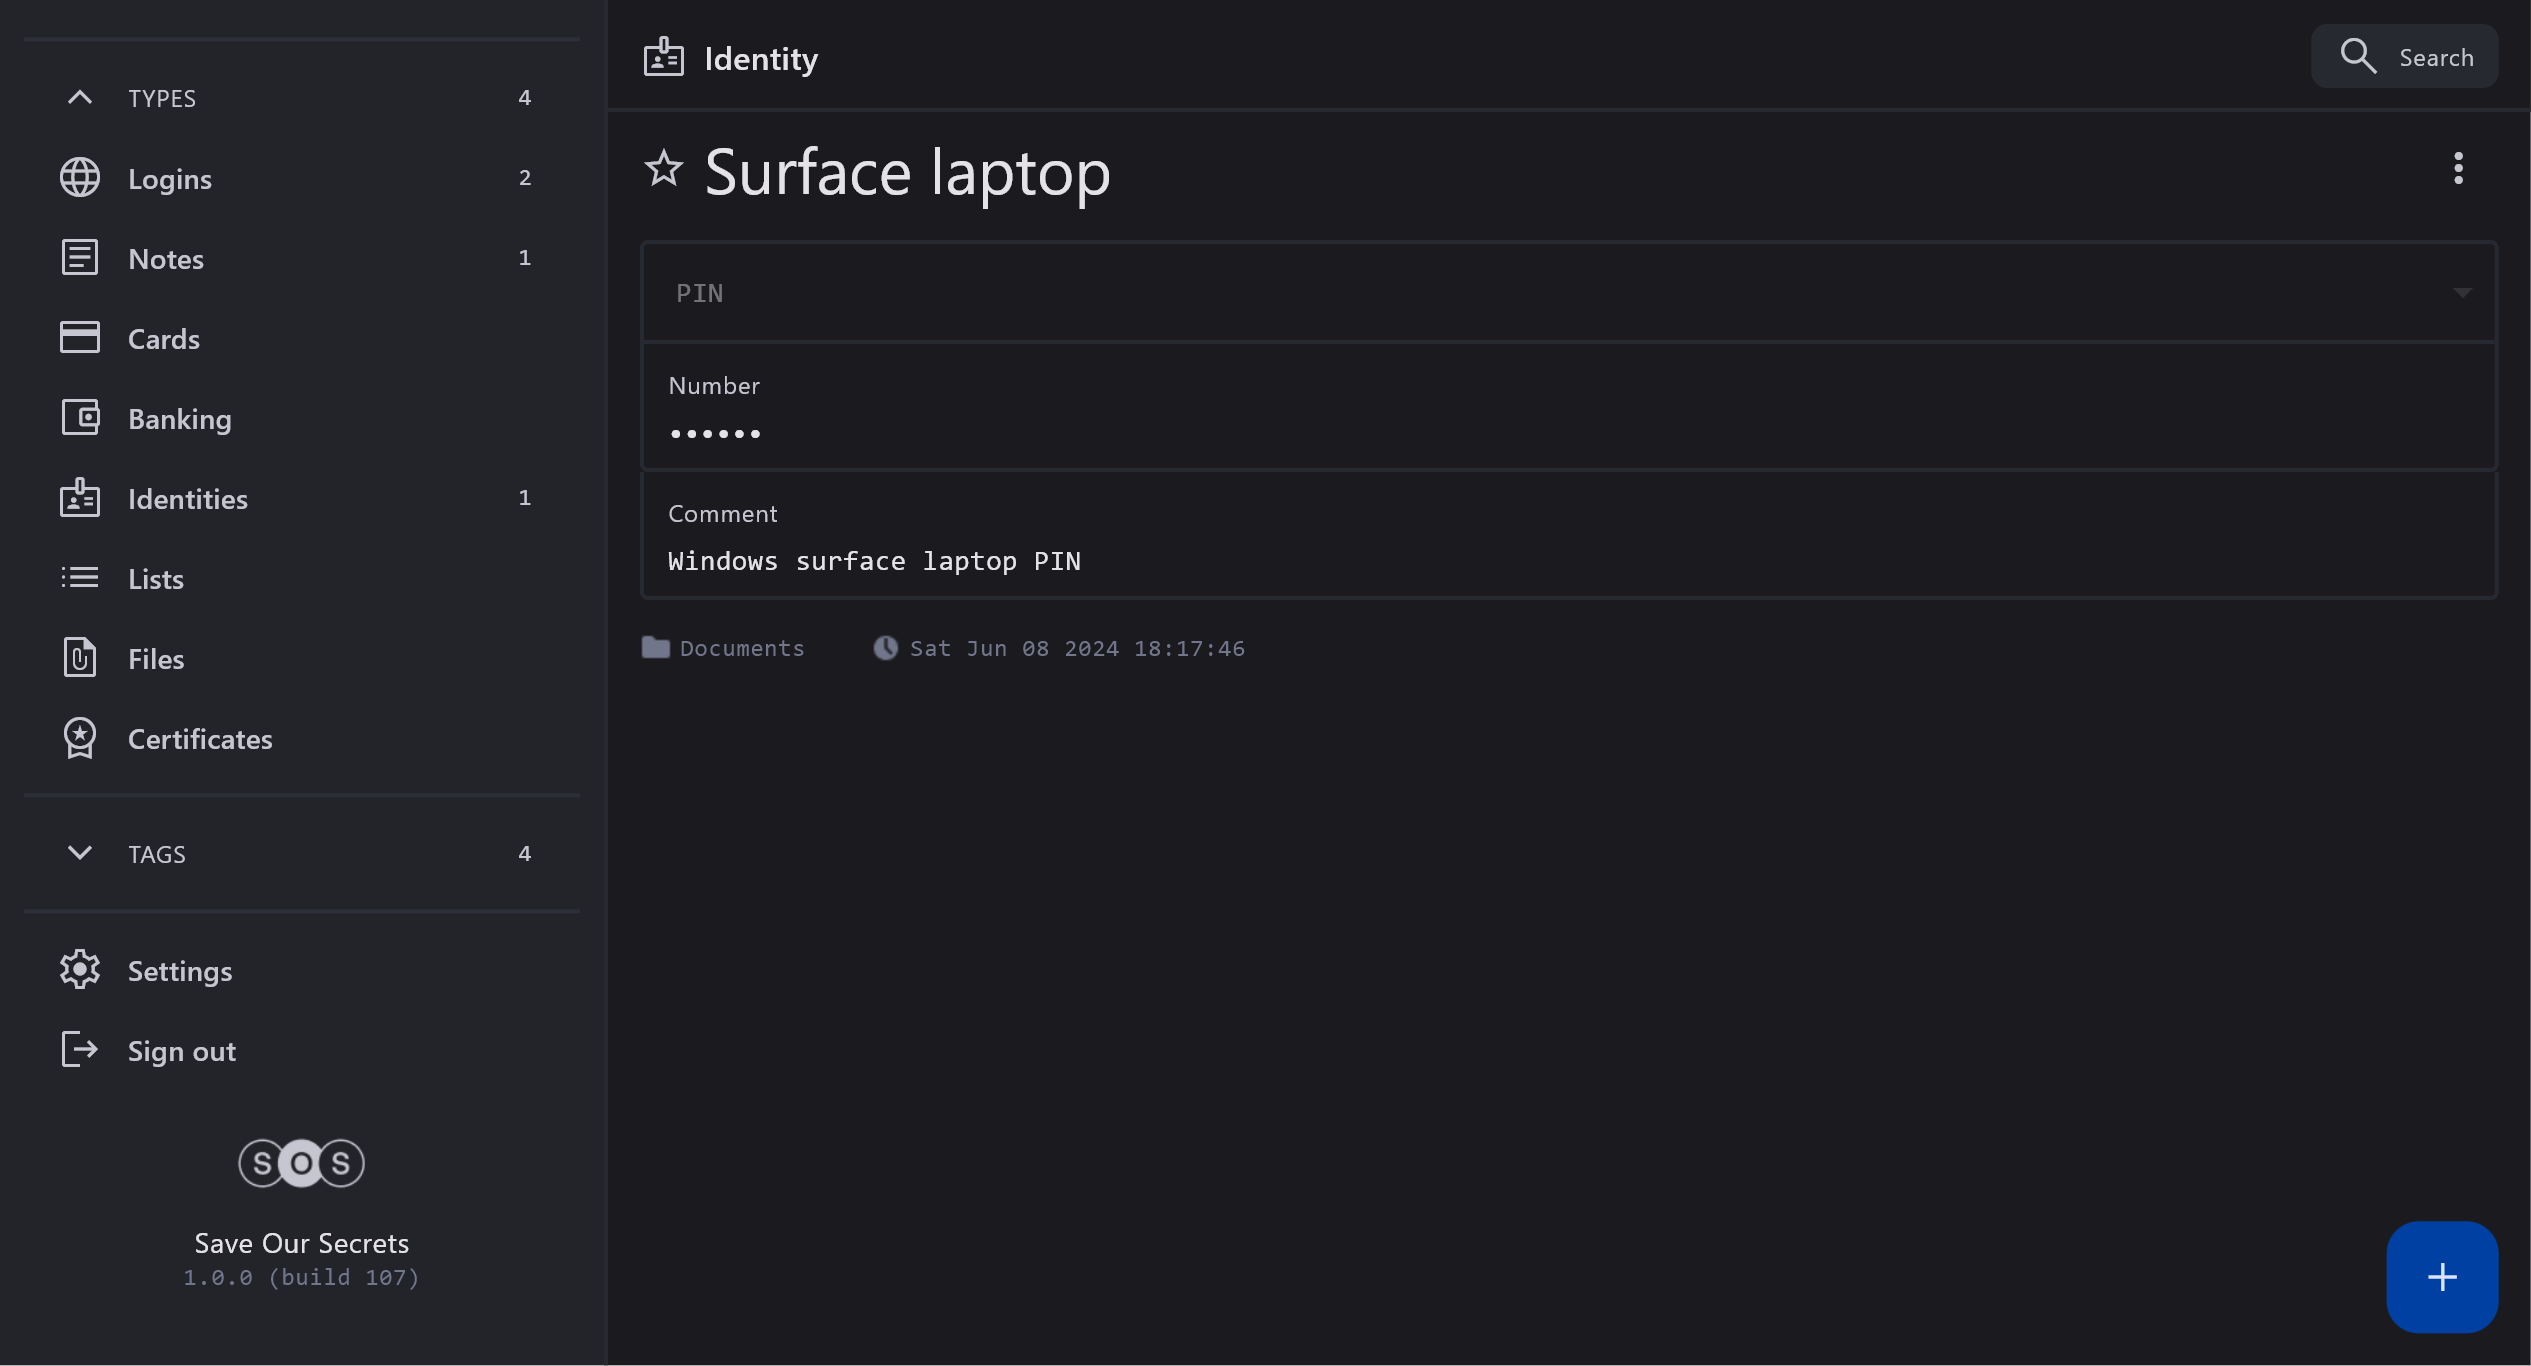Screen dimensions: 2531x1366
Task: Select the Notes document icon
Action: pyautogui.click(x=80, y=258)
